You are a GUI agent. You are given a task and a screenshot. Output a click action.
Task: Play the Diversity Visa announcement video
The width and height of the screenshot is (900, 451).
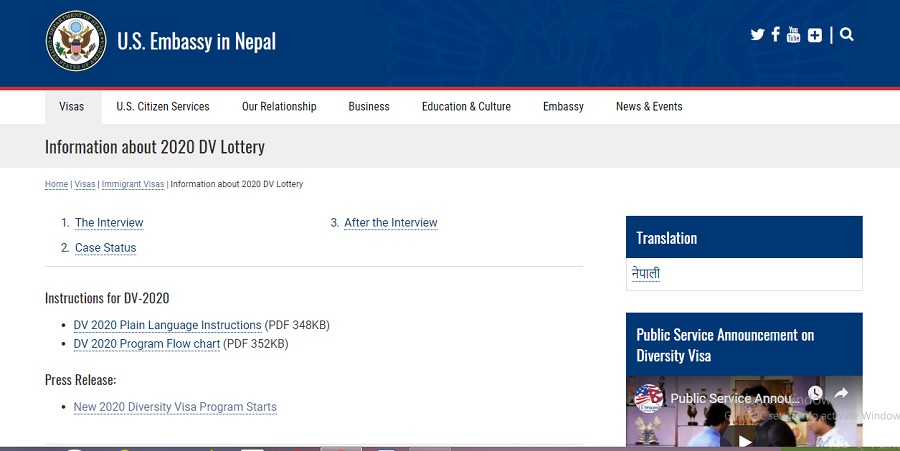[745, 441]
